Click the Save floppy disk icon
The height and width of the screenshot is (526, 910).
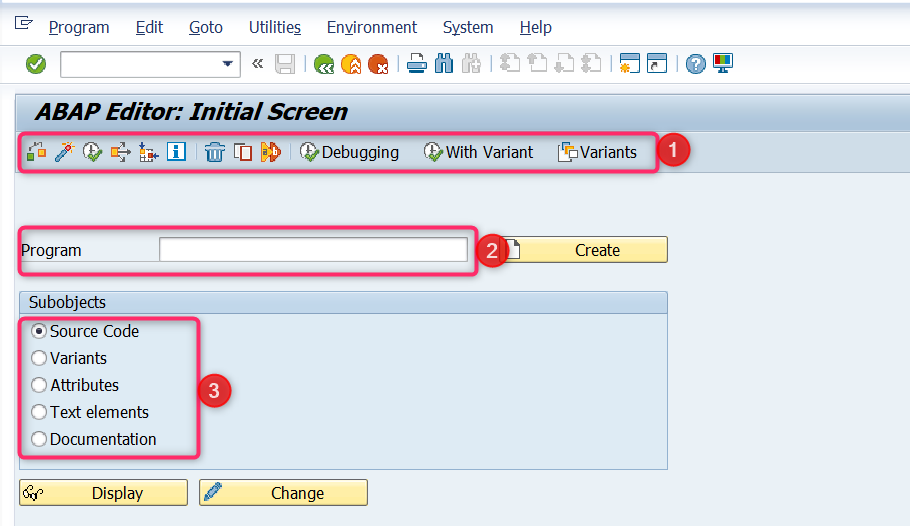click(285, 64)
